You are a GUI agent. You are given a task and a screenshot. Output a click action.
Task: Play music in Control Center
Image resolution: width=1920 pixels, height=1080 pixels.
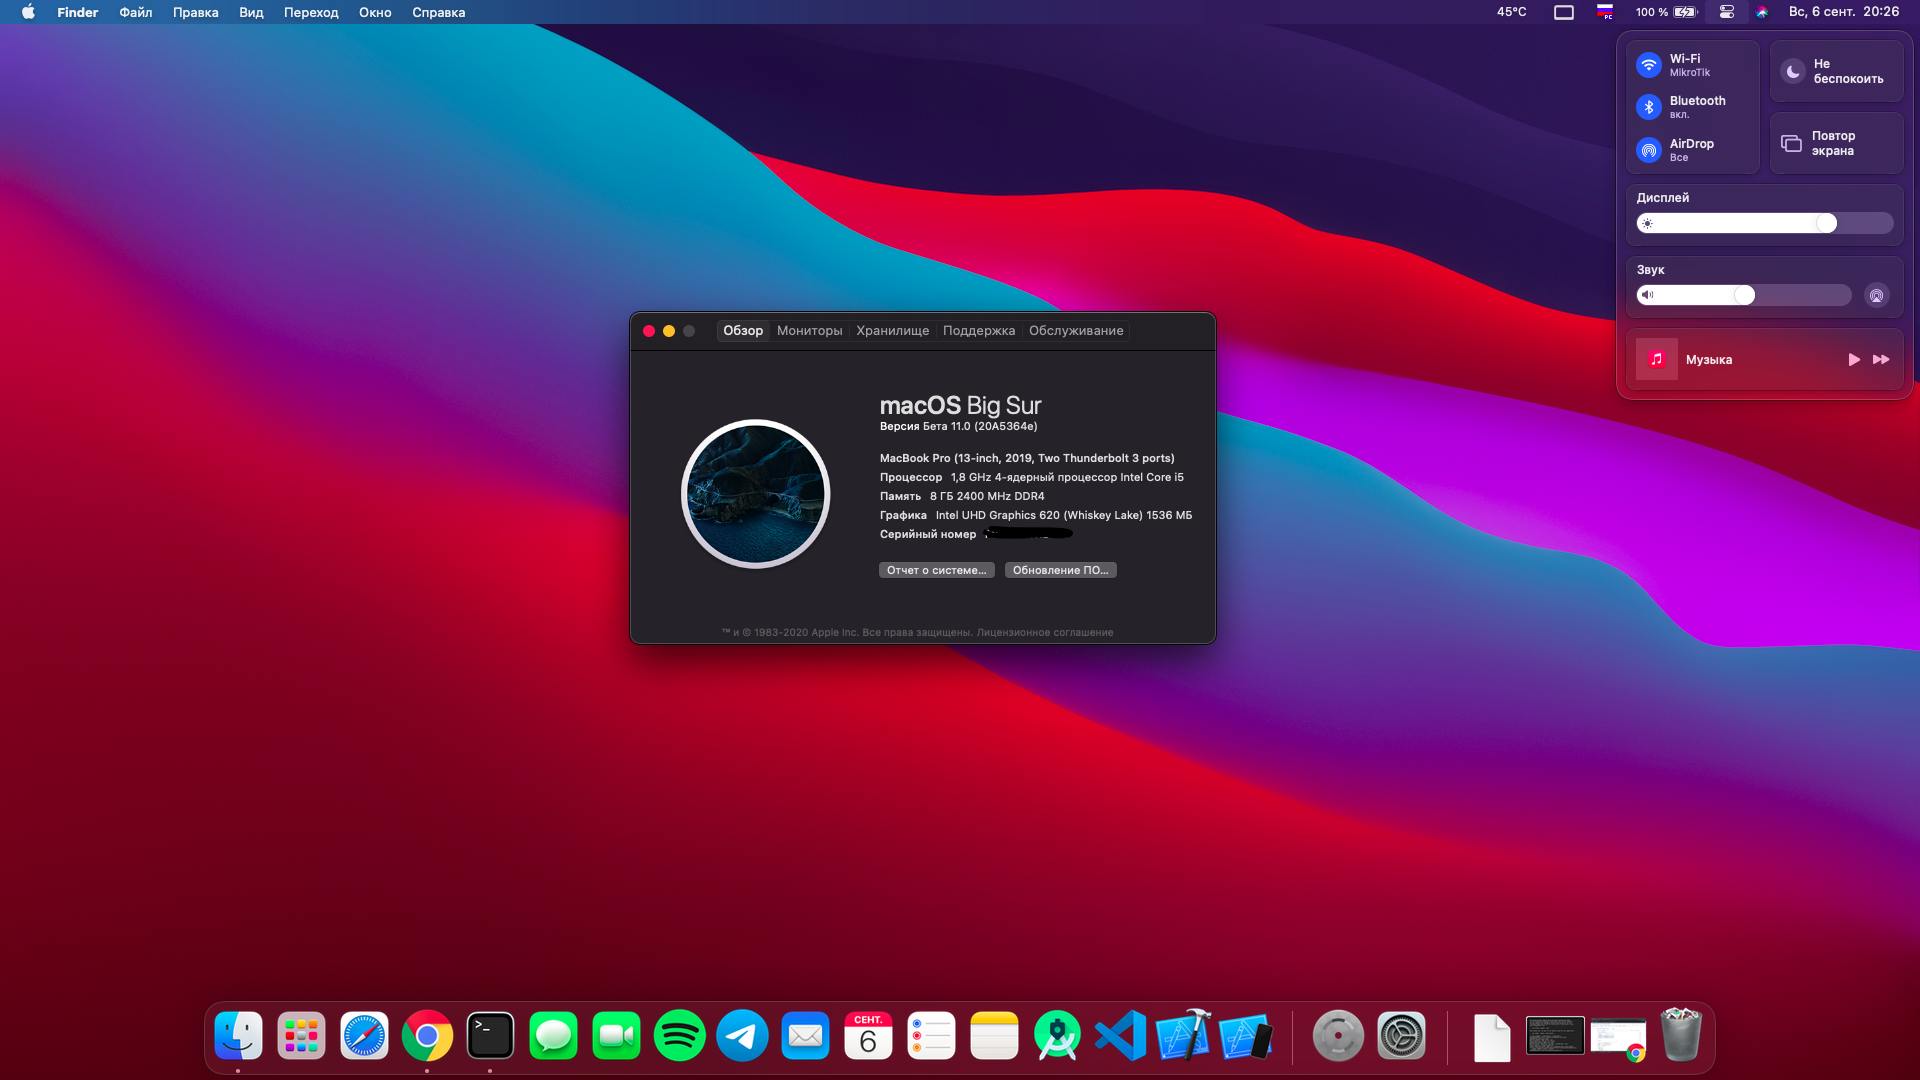[1853, 359]
